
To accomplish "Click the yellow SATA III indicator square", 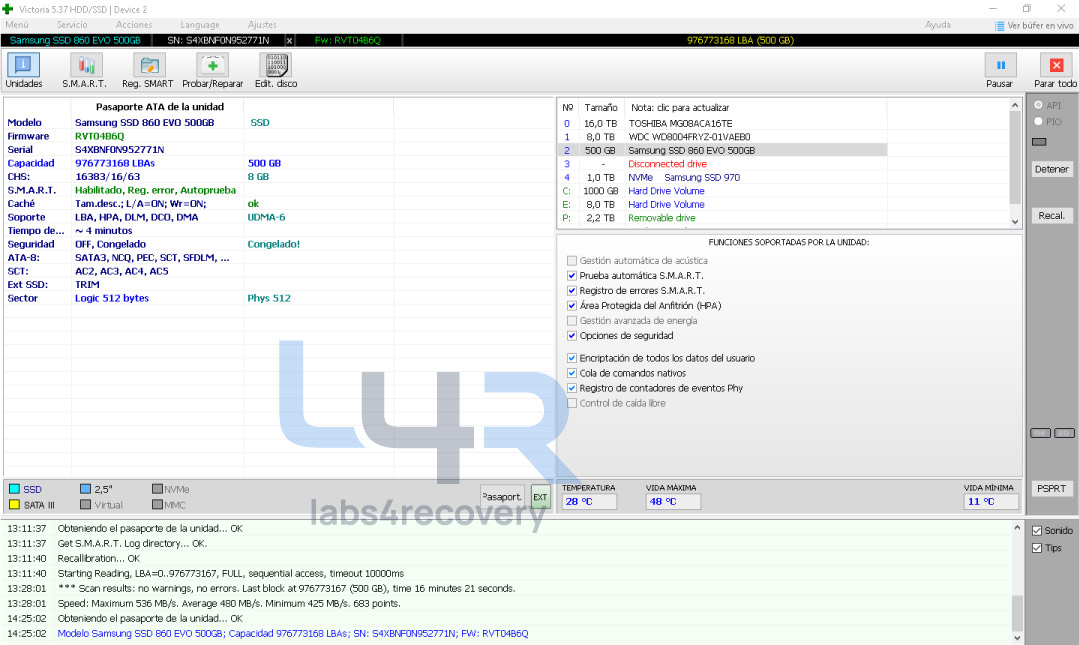I will pyautogui.click(x=14, y=505).
